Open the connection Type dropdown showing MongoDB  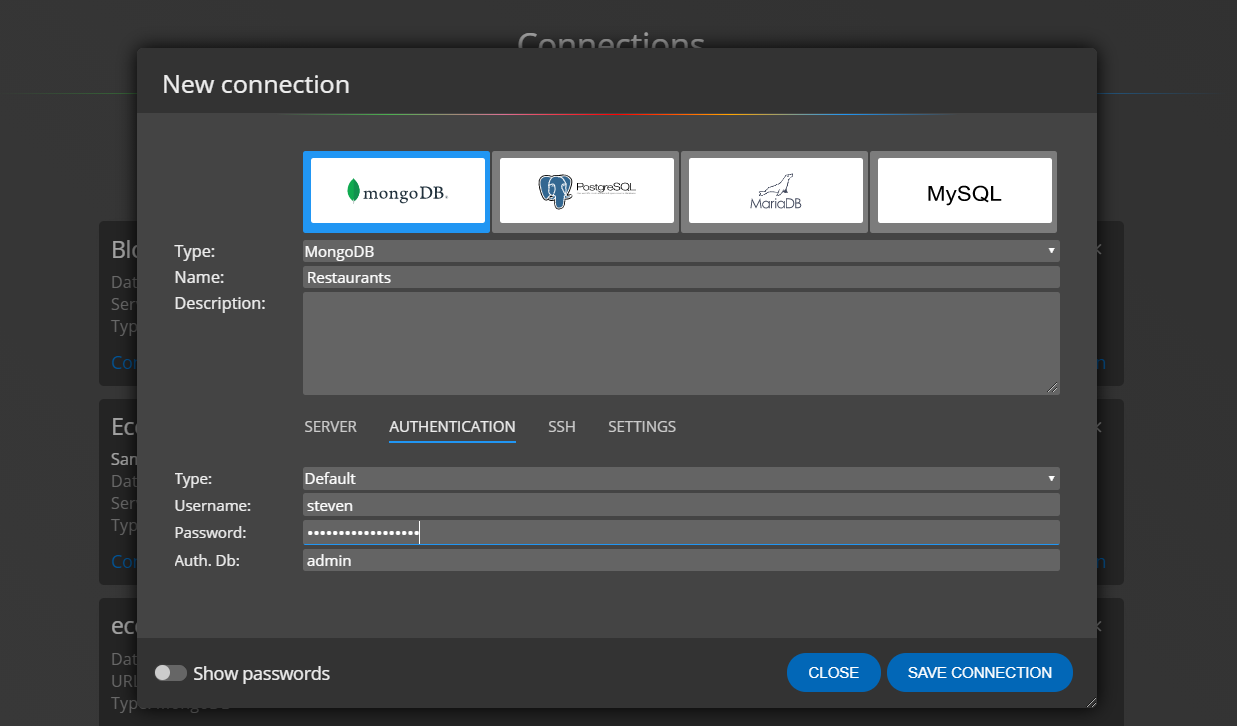coord(1050,251)
